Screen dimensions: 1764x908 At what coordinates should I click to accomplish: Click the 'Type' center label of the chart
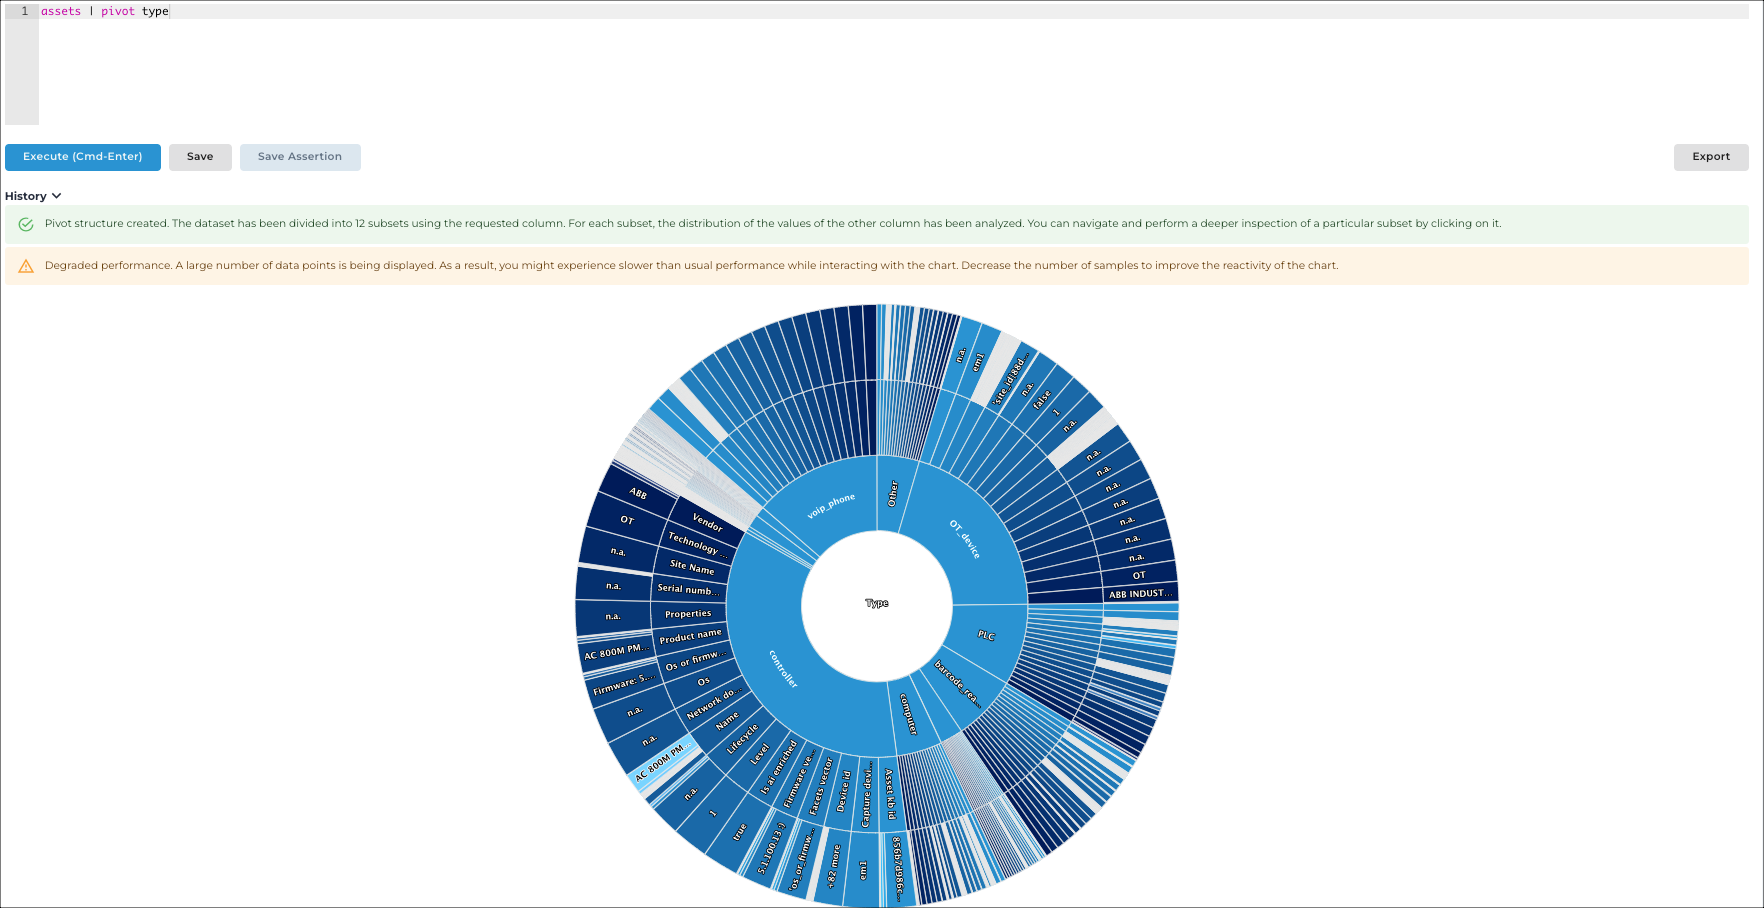coord(877,603)
